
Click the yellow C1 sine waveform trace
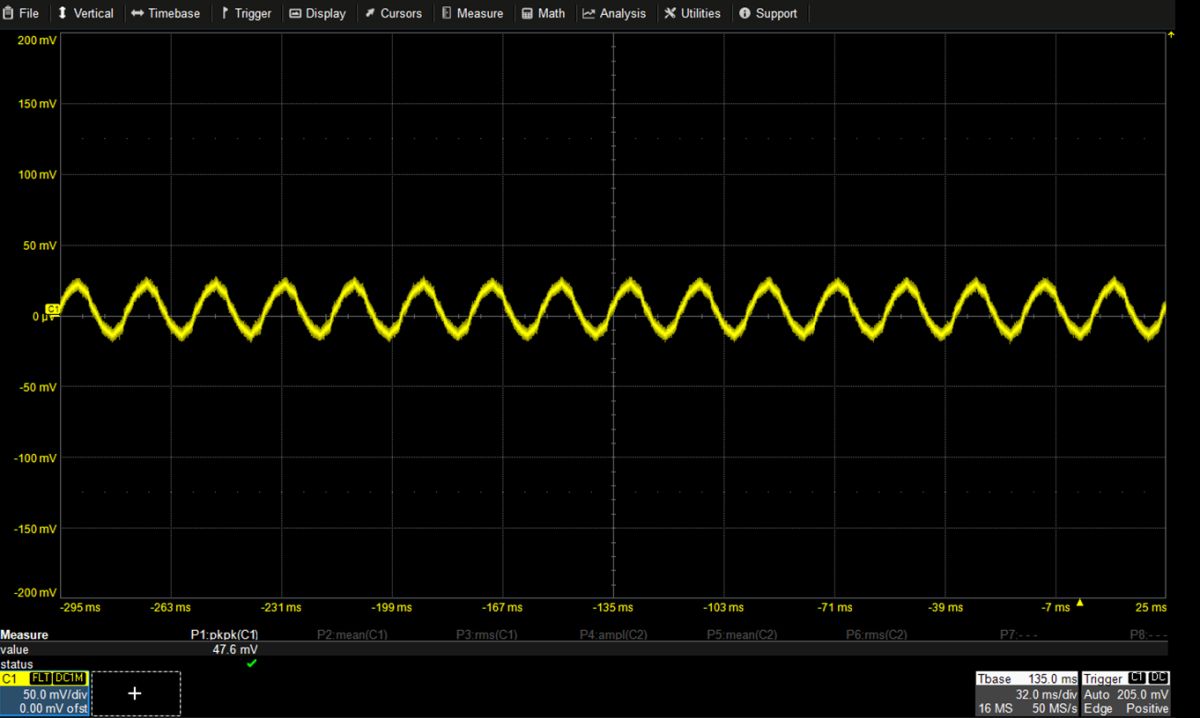tap(612, 311)
